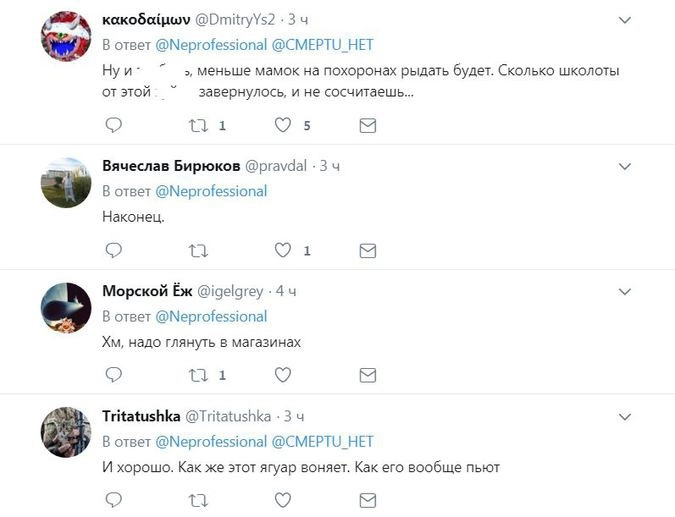
Task: Like Морской Ёж's tweet
Action: click(283, 375)
